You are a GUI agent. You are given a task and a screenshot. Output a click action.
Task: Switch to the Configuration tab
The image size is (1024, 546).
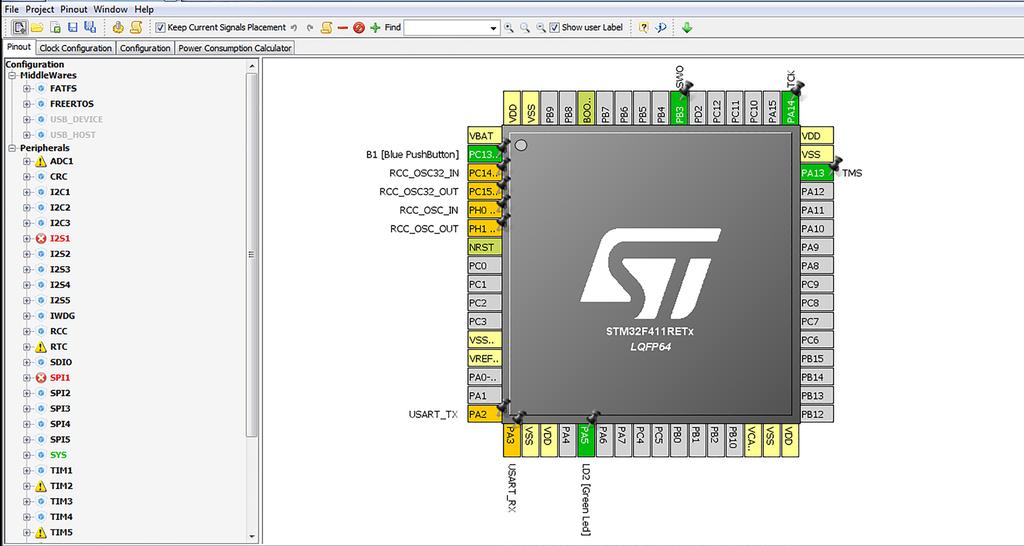pos(145,48)
